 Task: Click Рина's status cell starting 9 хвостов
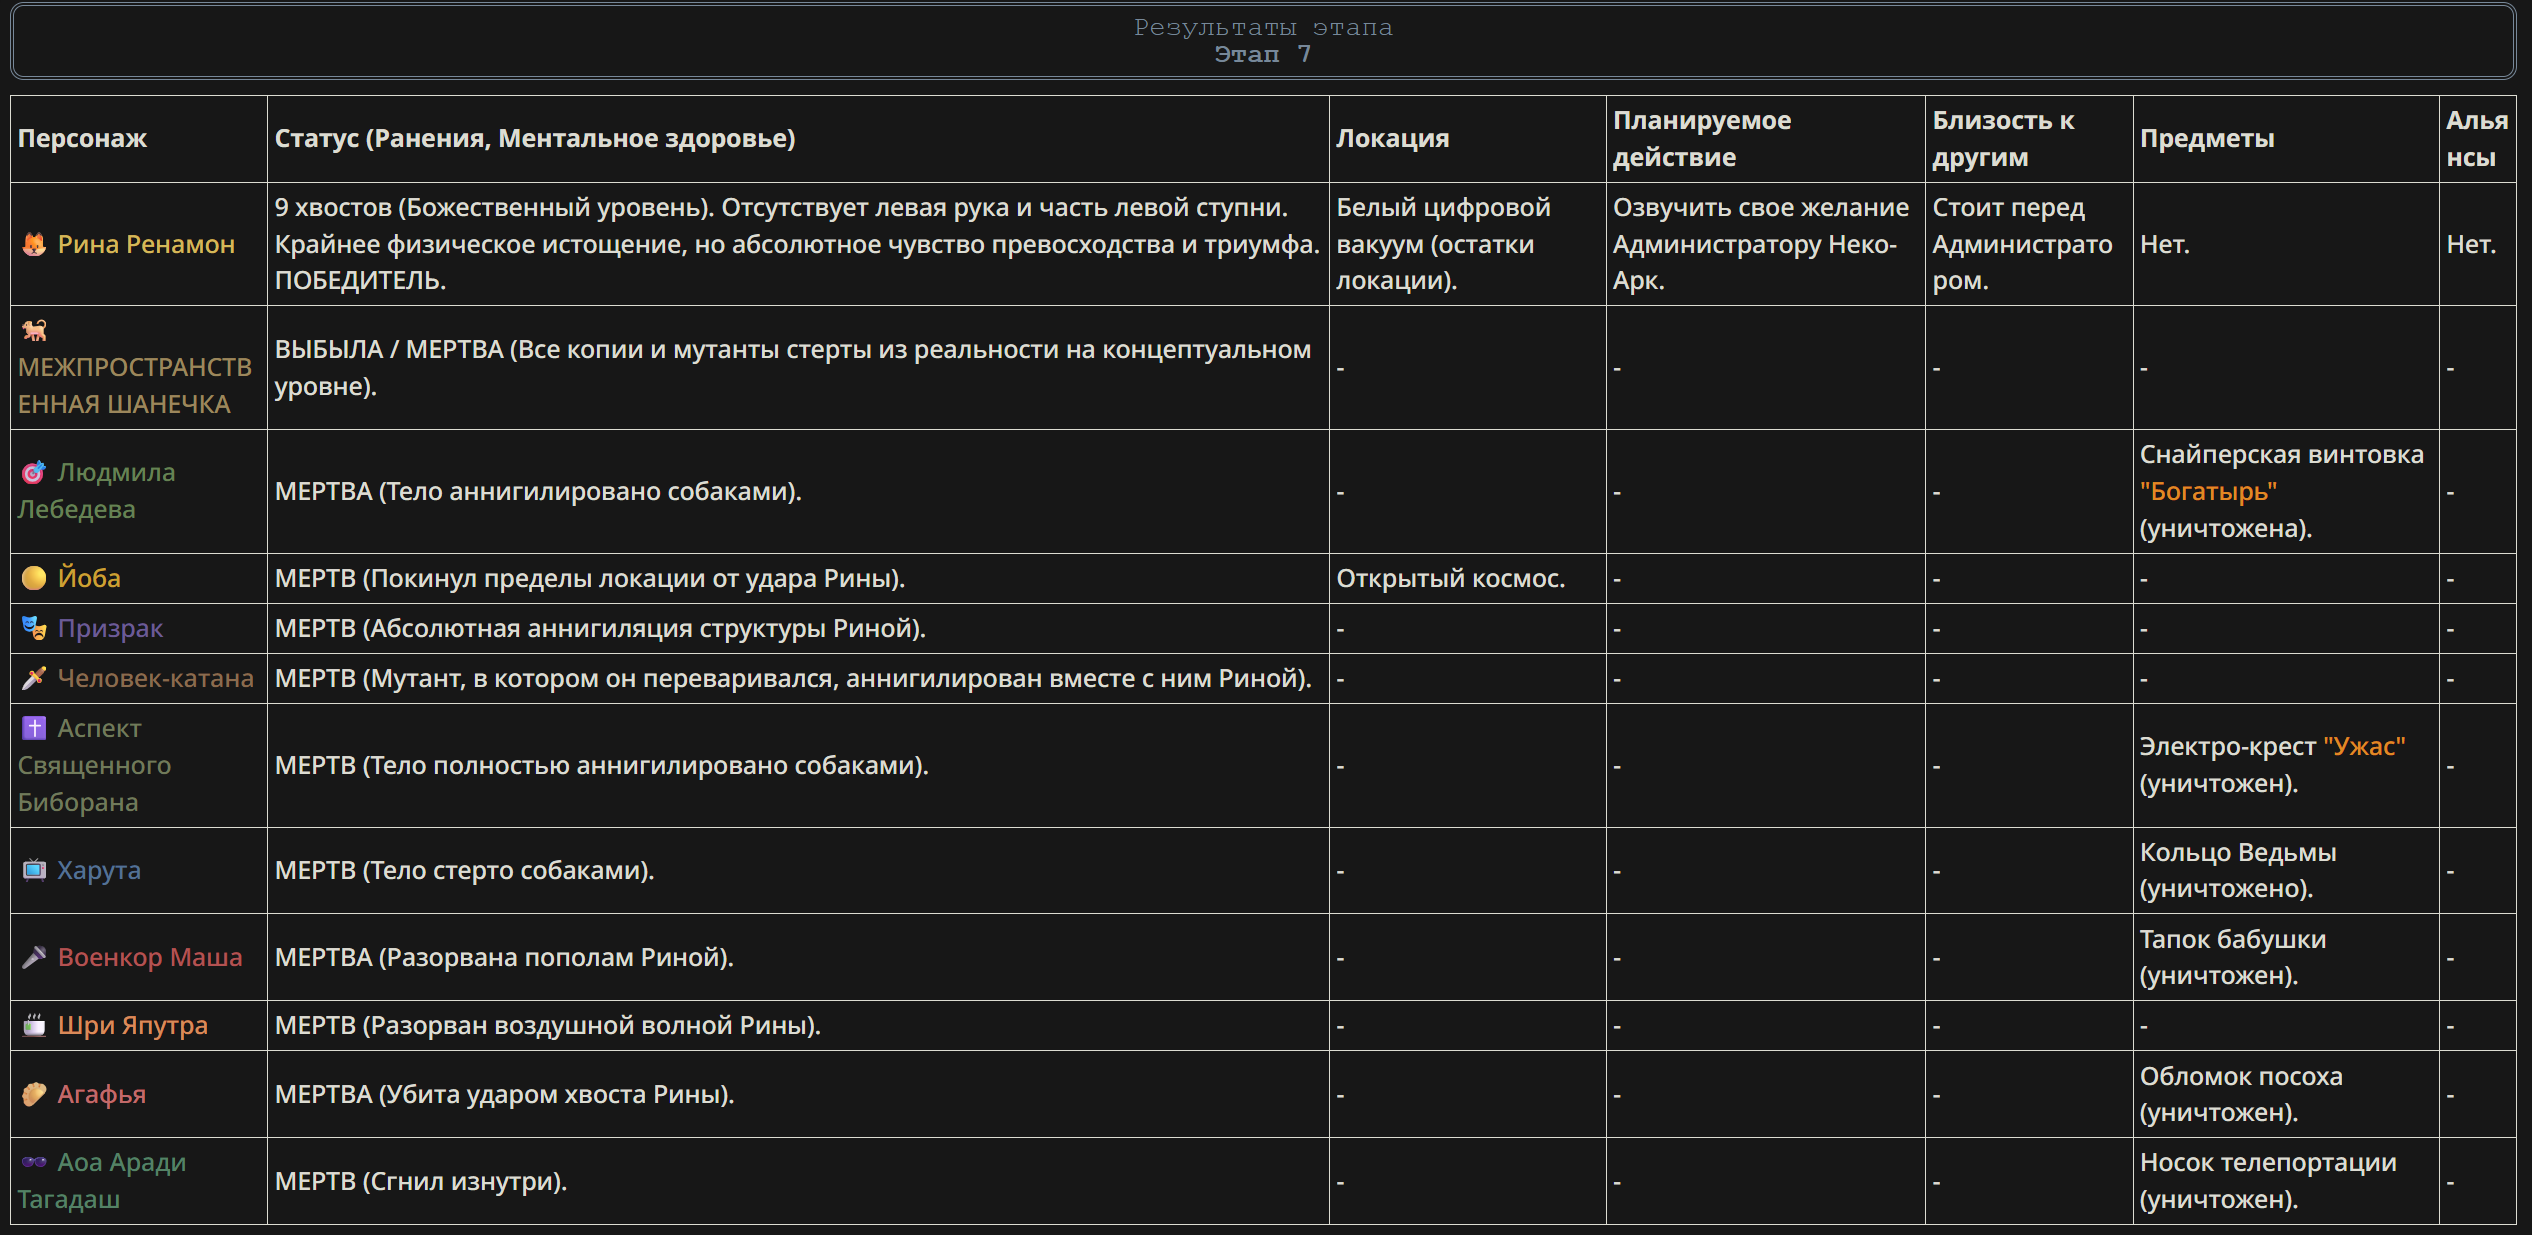797,244
